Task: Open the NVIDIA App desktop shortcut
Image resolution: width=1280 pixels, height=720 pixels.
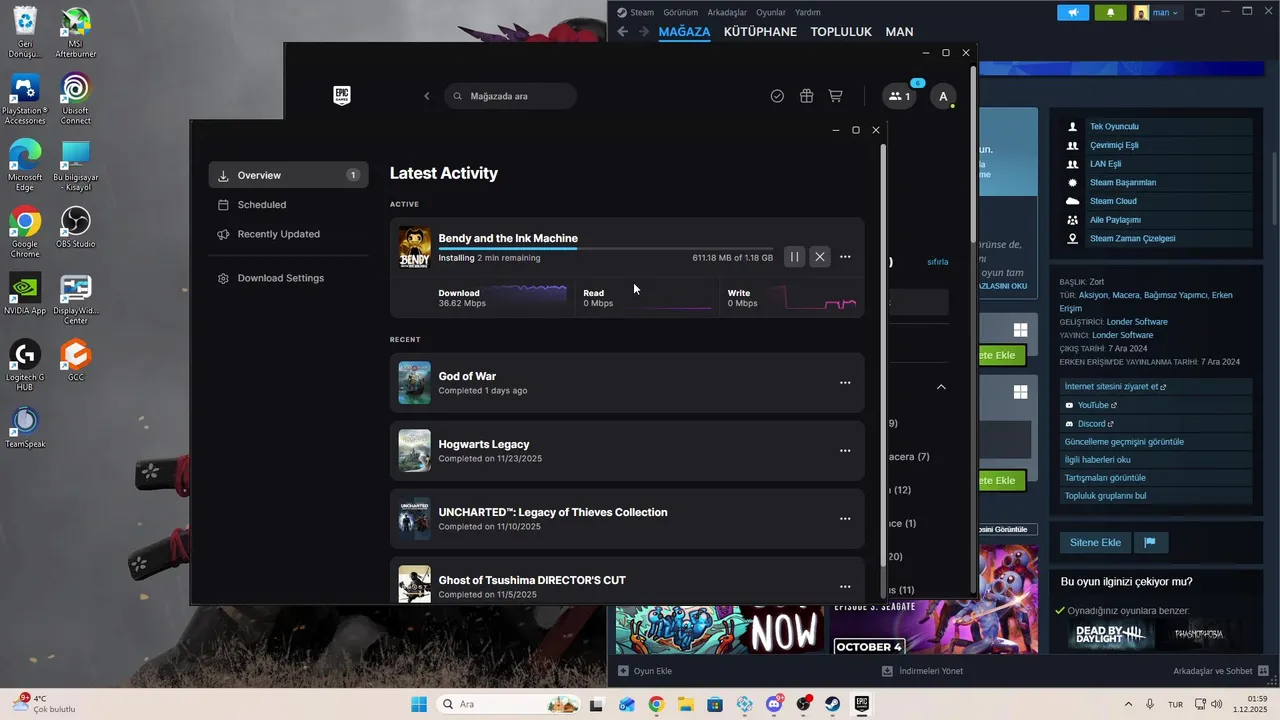Action: click(x=25, y=295)
